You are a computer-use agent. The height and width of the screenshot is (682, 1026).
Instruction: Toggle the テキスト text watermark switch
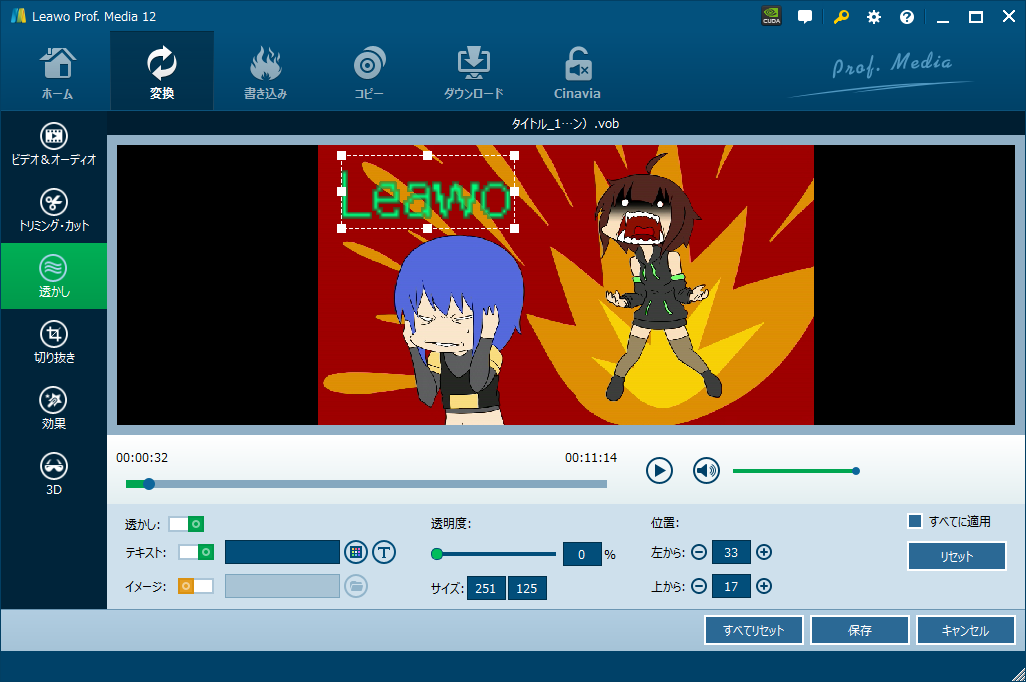tap(196, 552)
